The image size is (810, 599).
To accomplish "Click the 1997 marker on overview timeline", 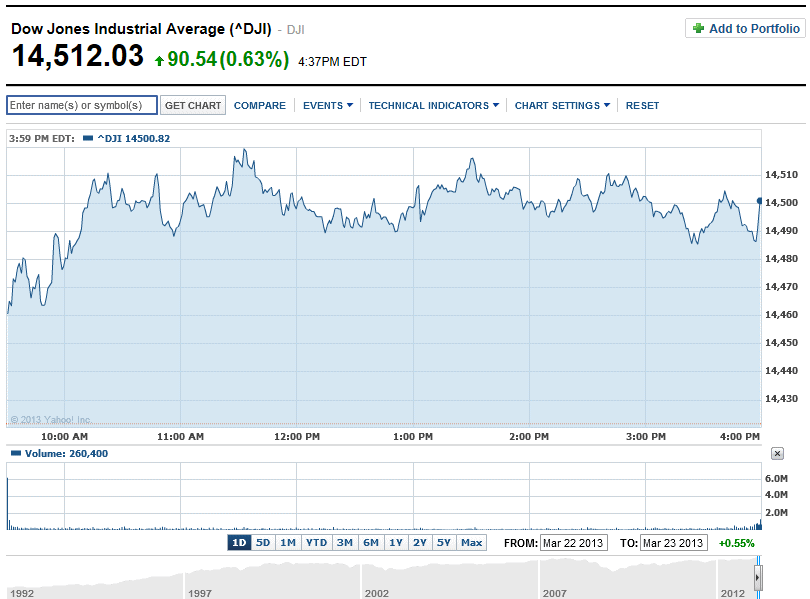I will point(200,593).
